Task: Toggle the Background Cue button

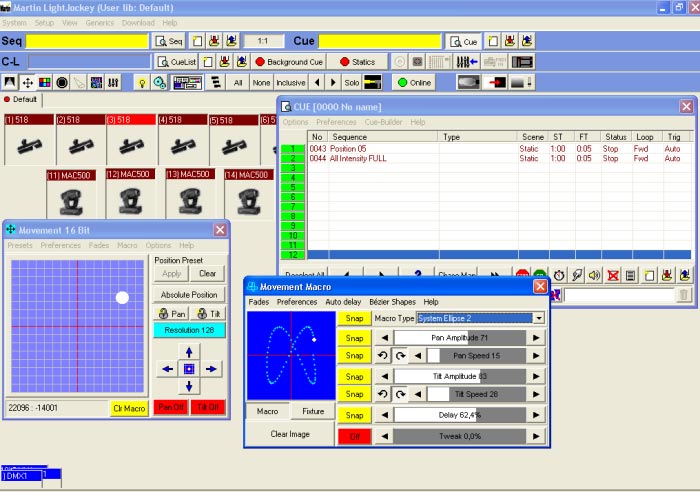Action: click(289, 62)
